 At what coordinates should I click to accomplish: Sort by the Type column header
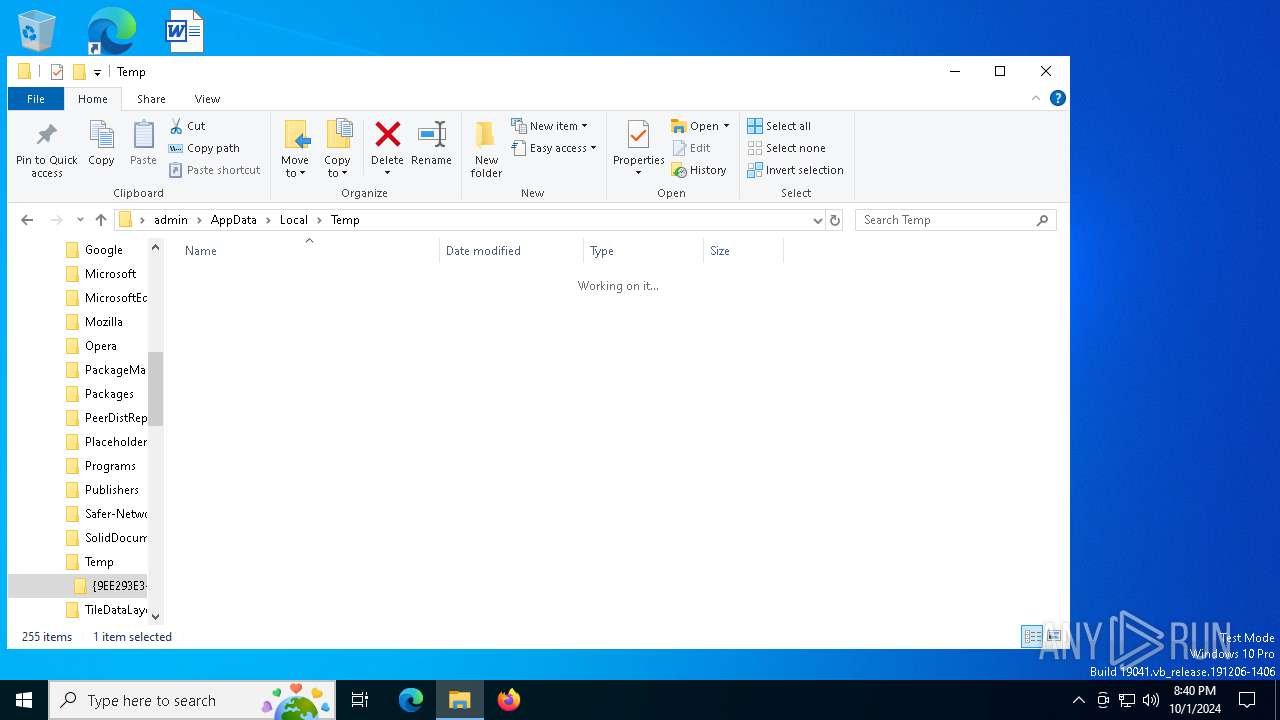(643, 251)
